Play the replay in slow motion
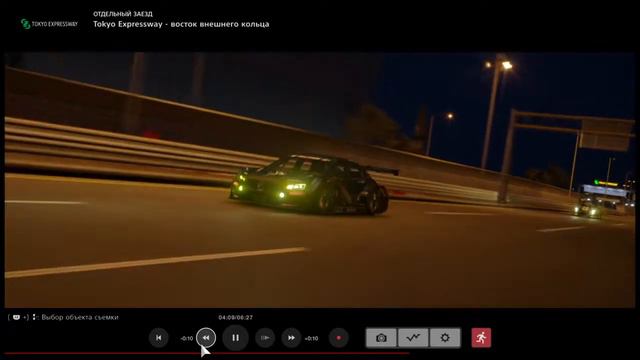This screenshot has width=640, height=360. pyautogui.click(x=265, y=338)
